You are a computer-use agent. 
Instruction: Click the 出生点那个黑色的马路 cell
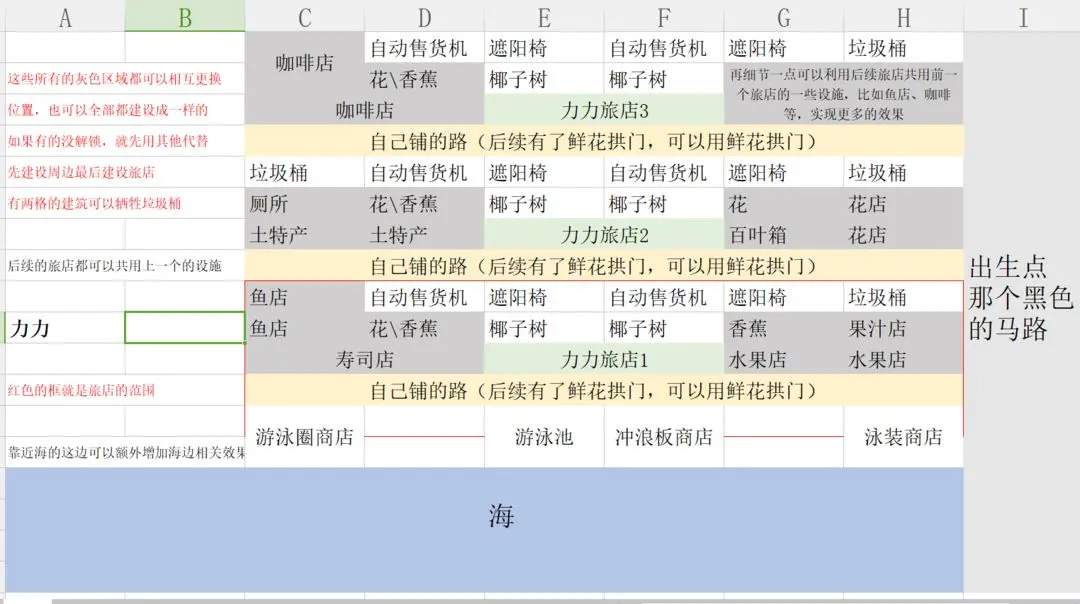pyautogui.click(x=1022, y=297)
